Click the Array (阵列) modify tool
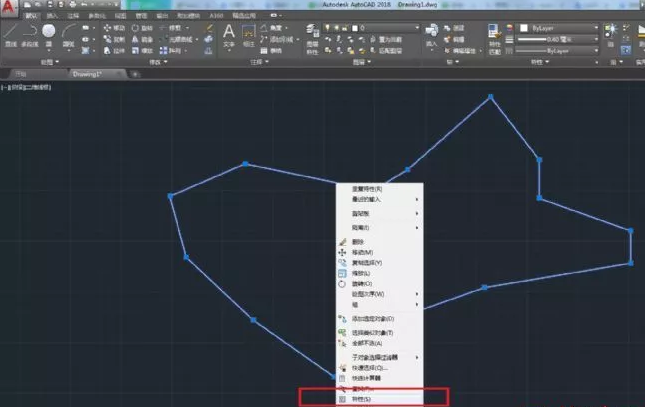The image size is (645, 407). click(x=172, y=51)
